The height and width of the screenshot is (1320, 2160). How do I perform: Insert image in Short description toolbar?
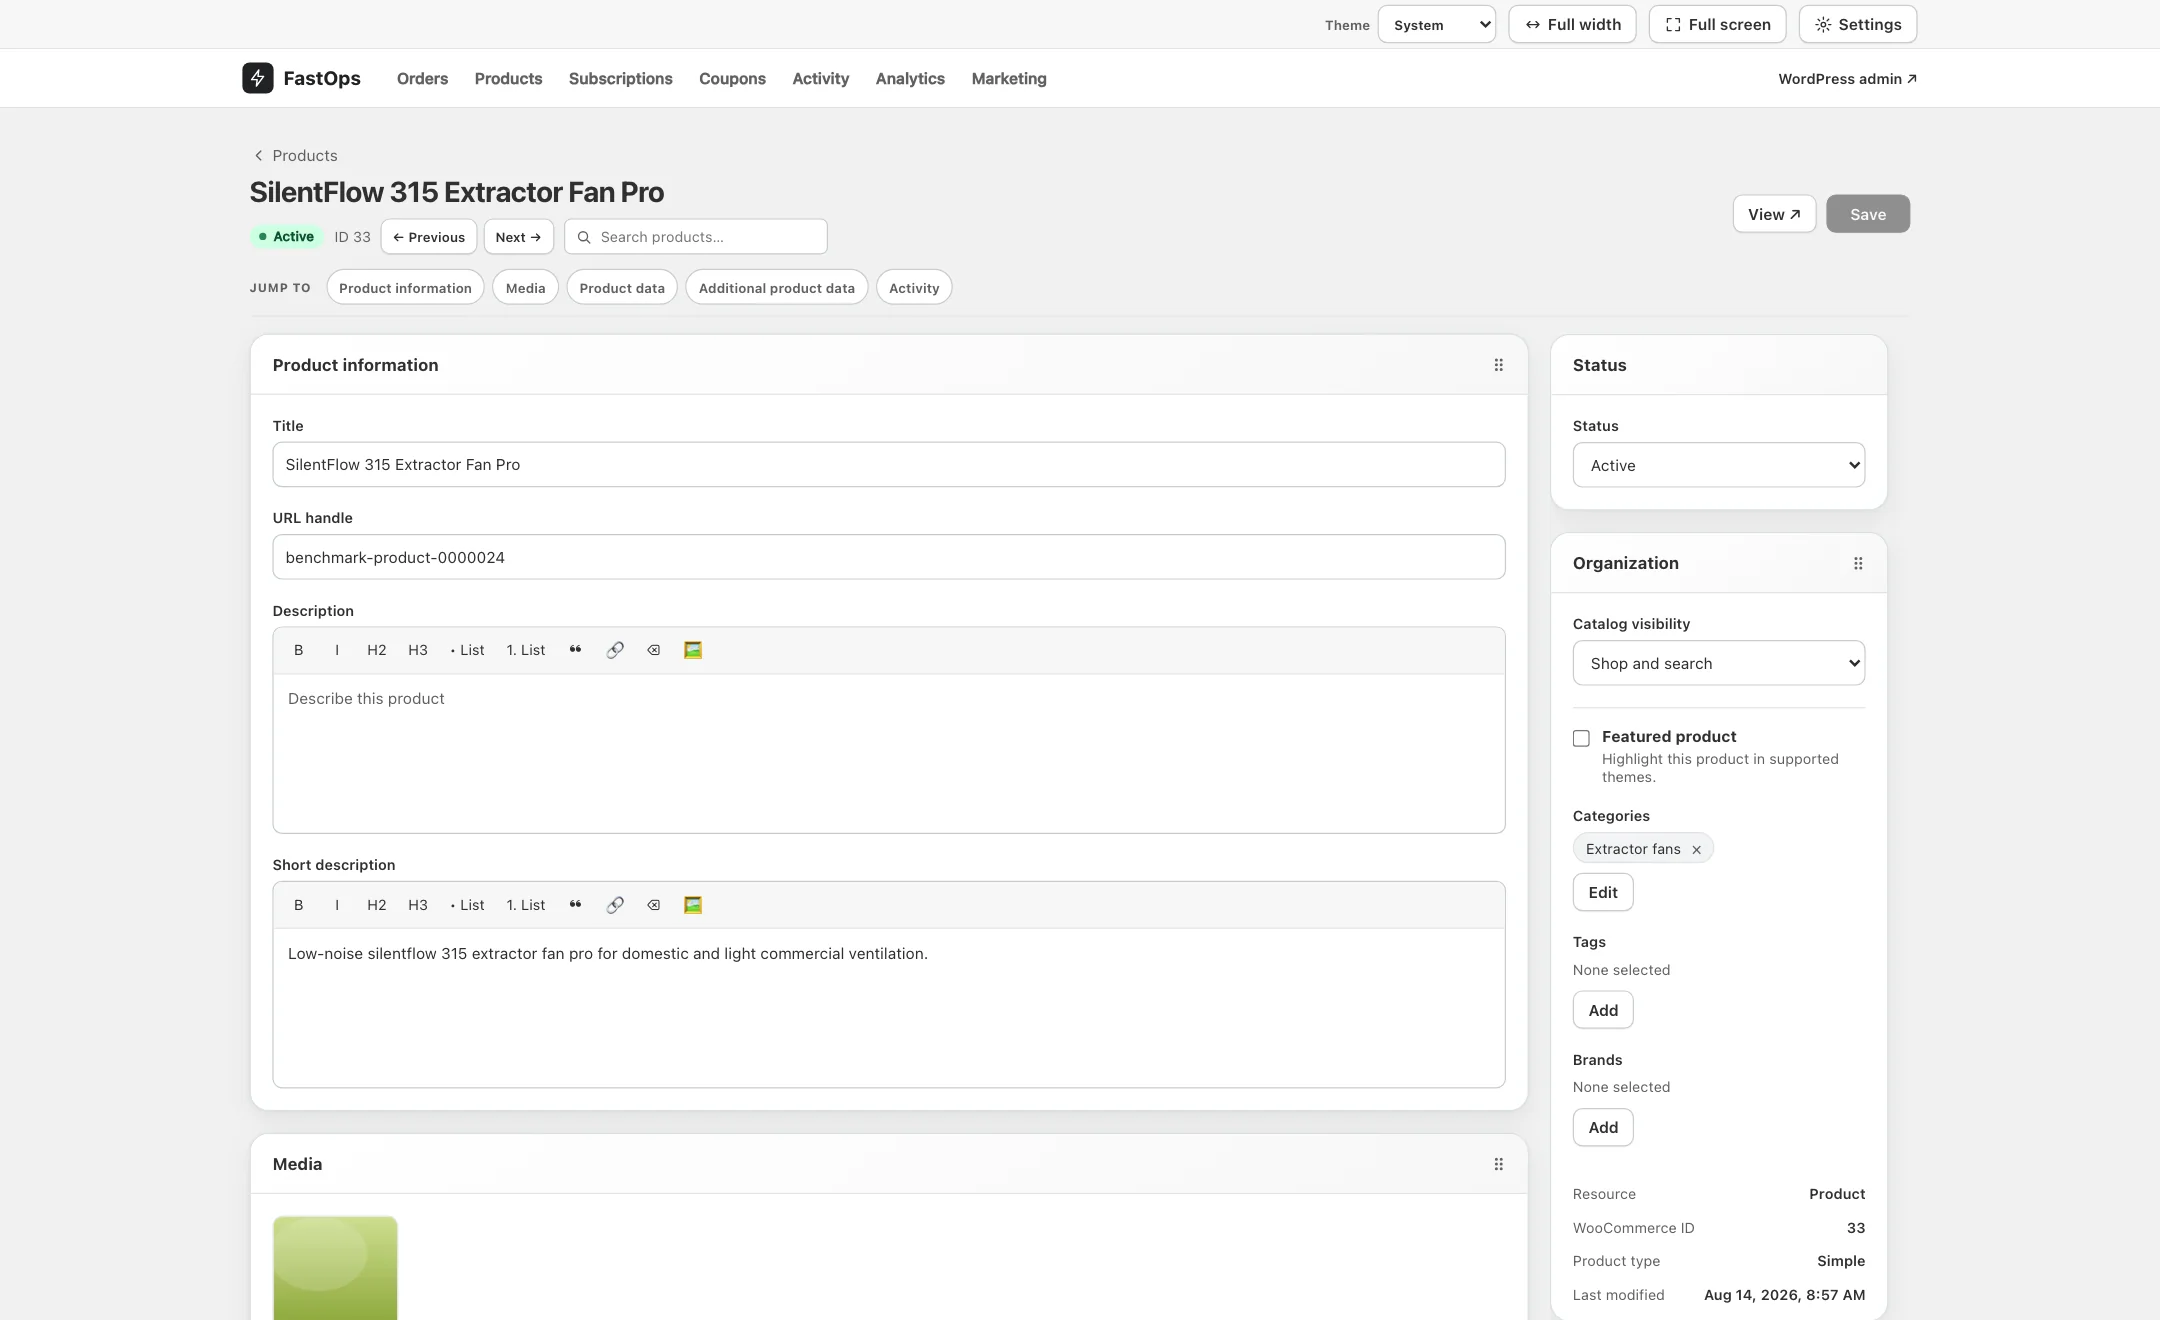point(693,905)
